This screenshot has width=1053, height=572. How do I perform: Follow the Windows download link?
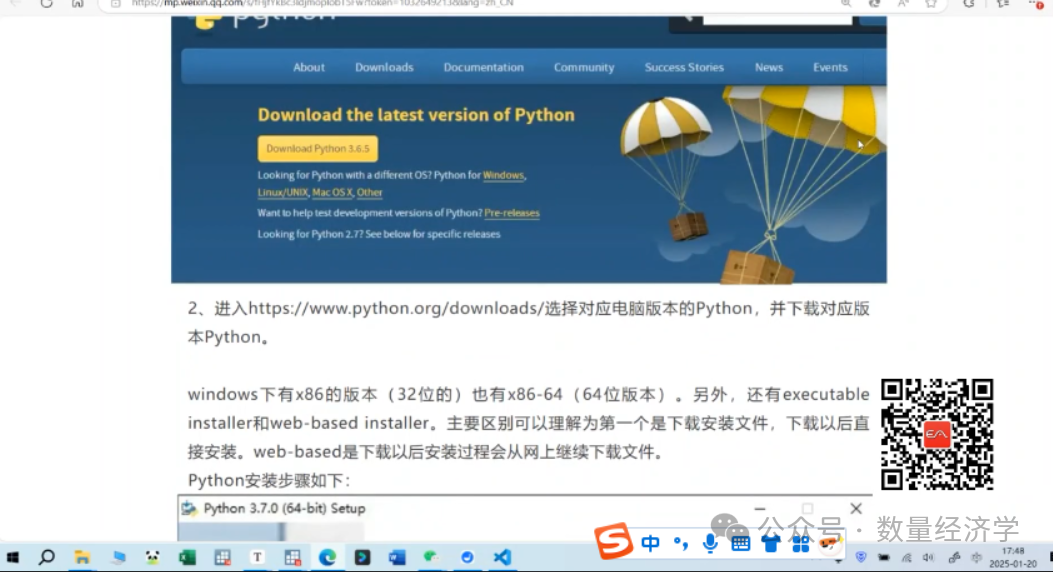503,175
